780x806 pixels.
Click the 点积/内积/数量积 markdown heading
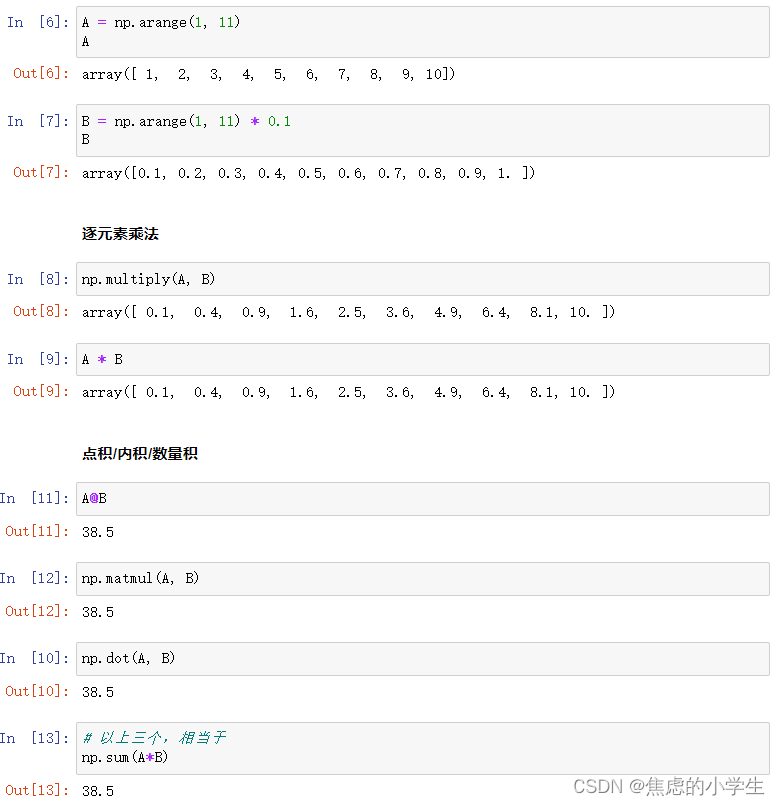click(x=140, y=454)
